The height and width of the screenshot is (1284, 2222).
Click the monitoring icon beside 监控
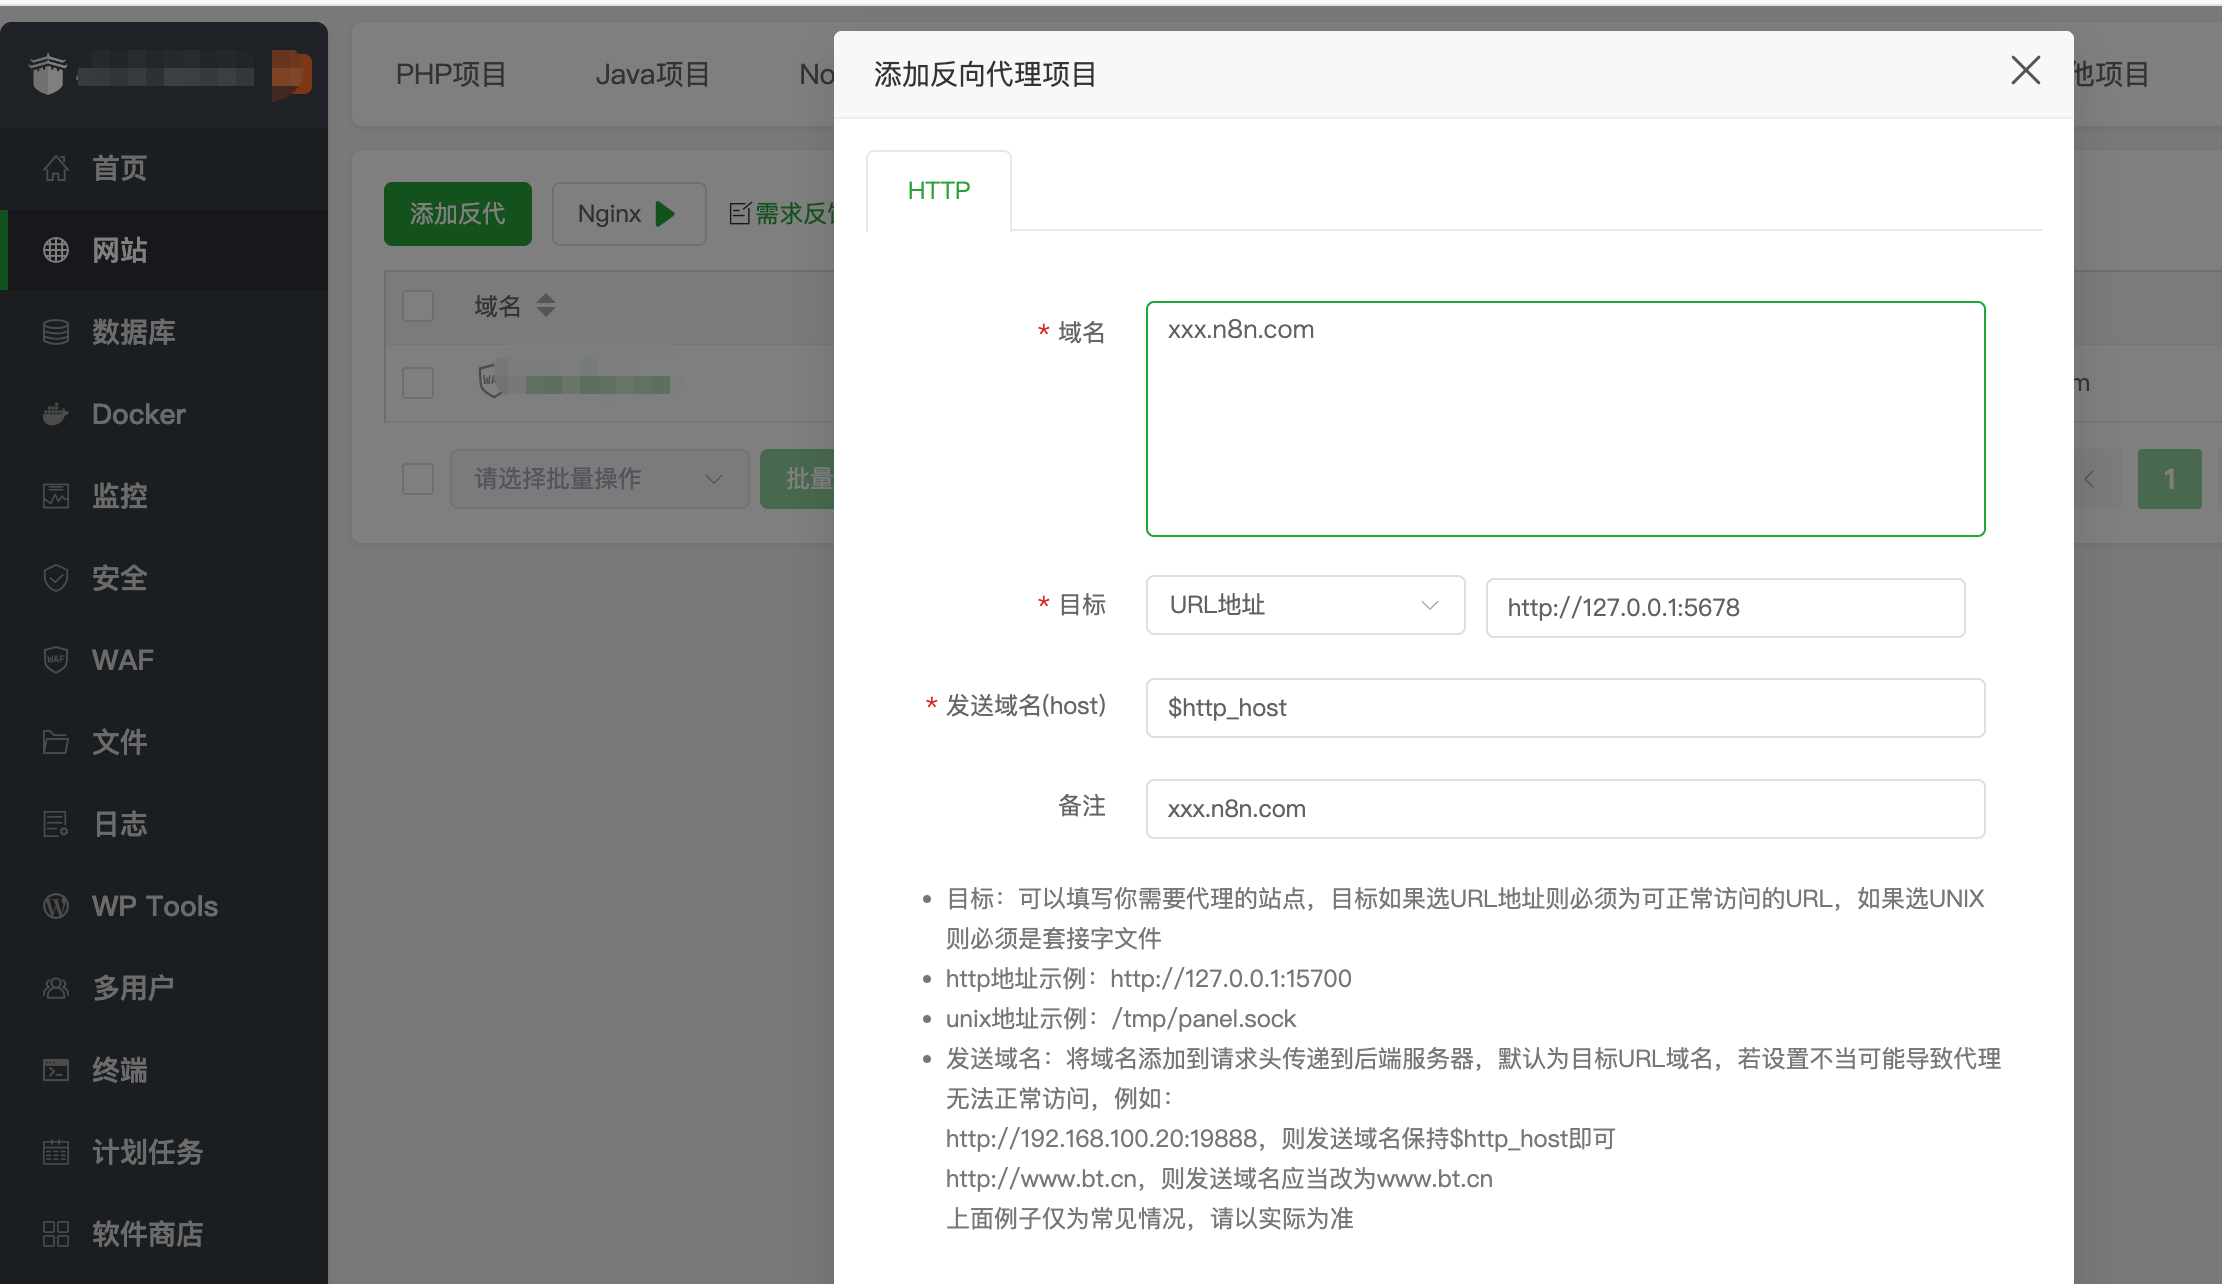coord(56,496)
